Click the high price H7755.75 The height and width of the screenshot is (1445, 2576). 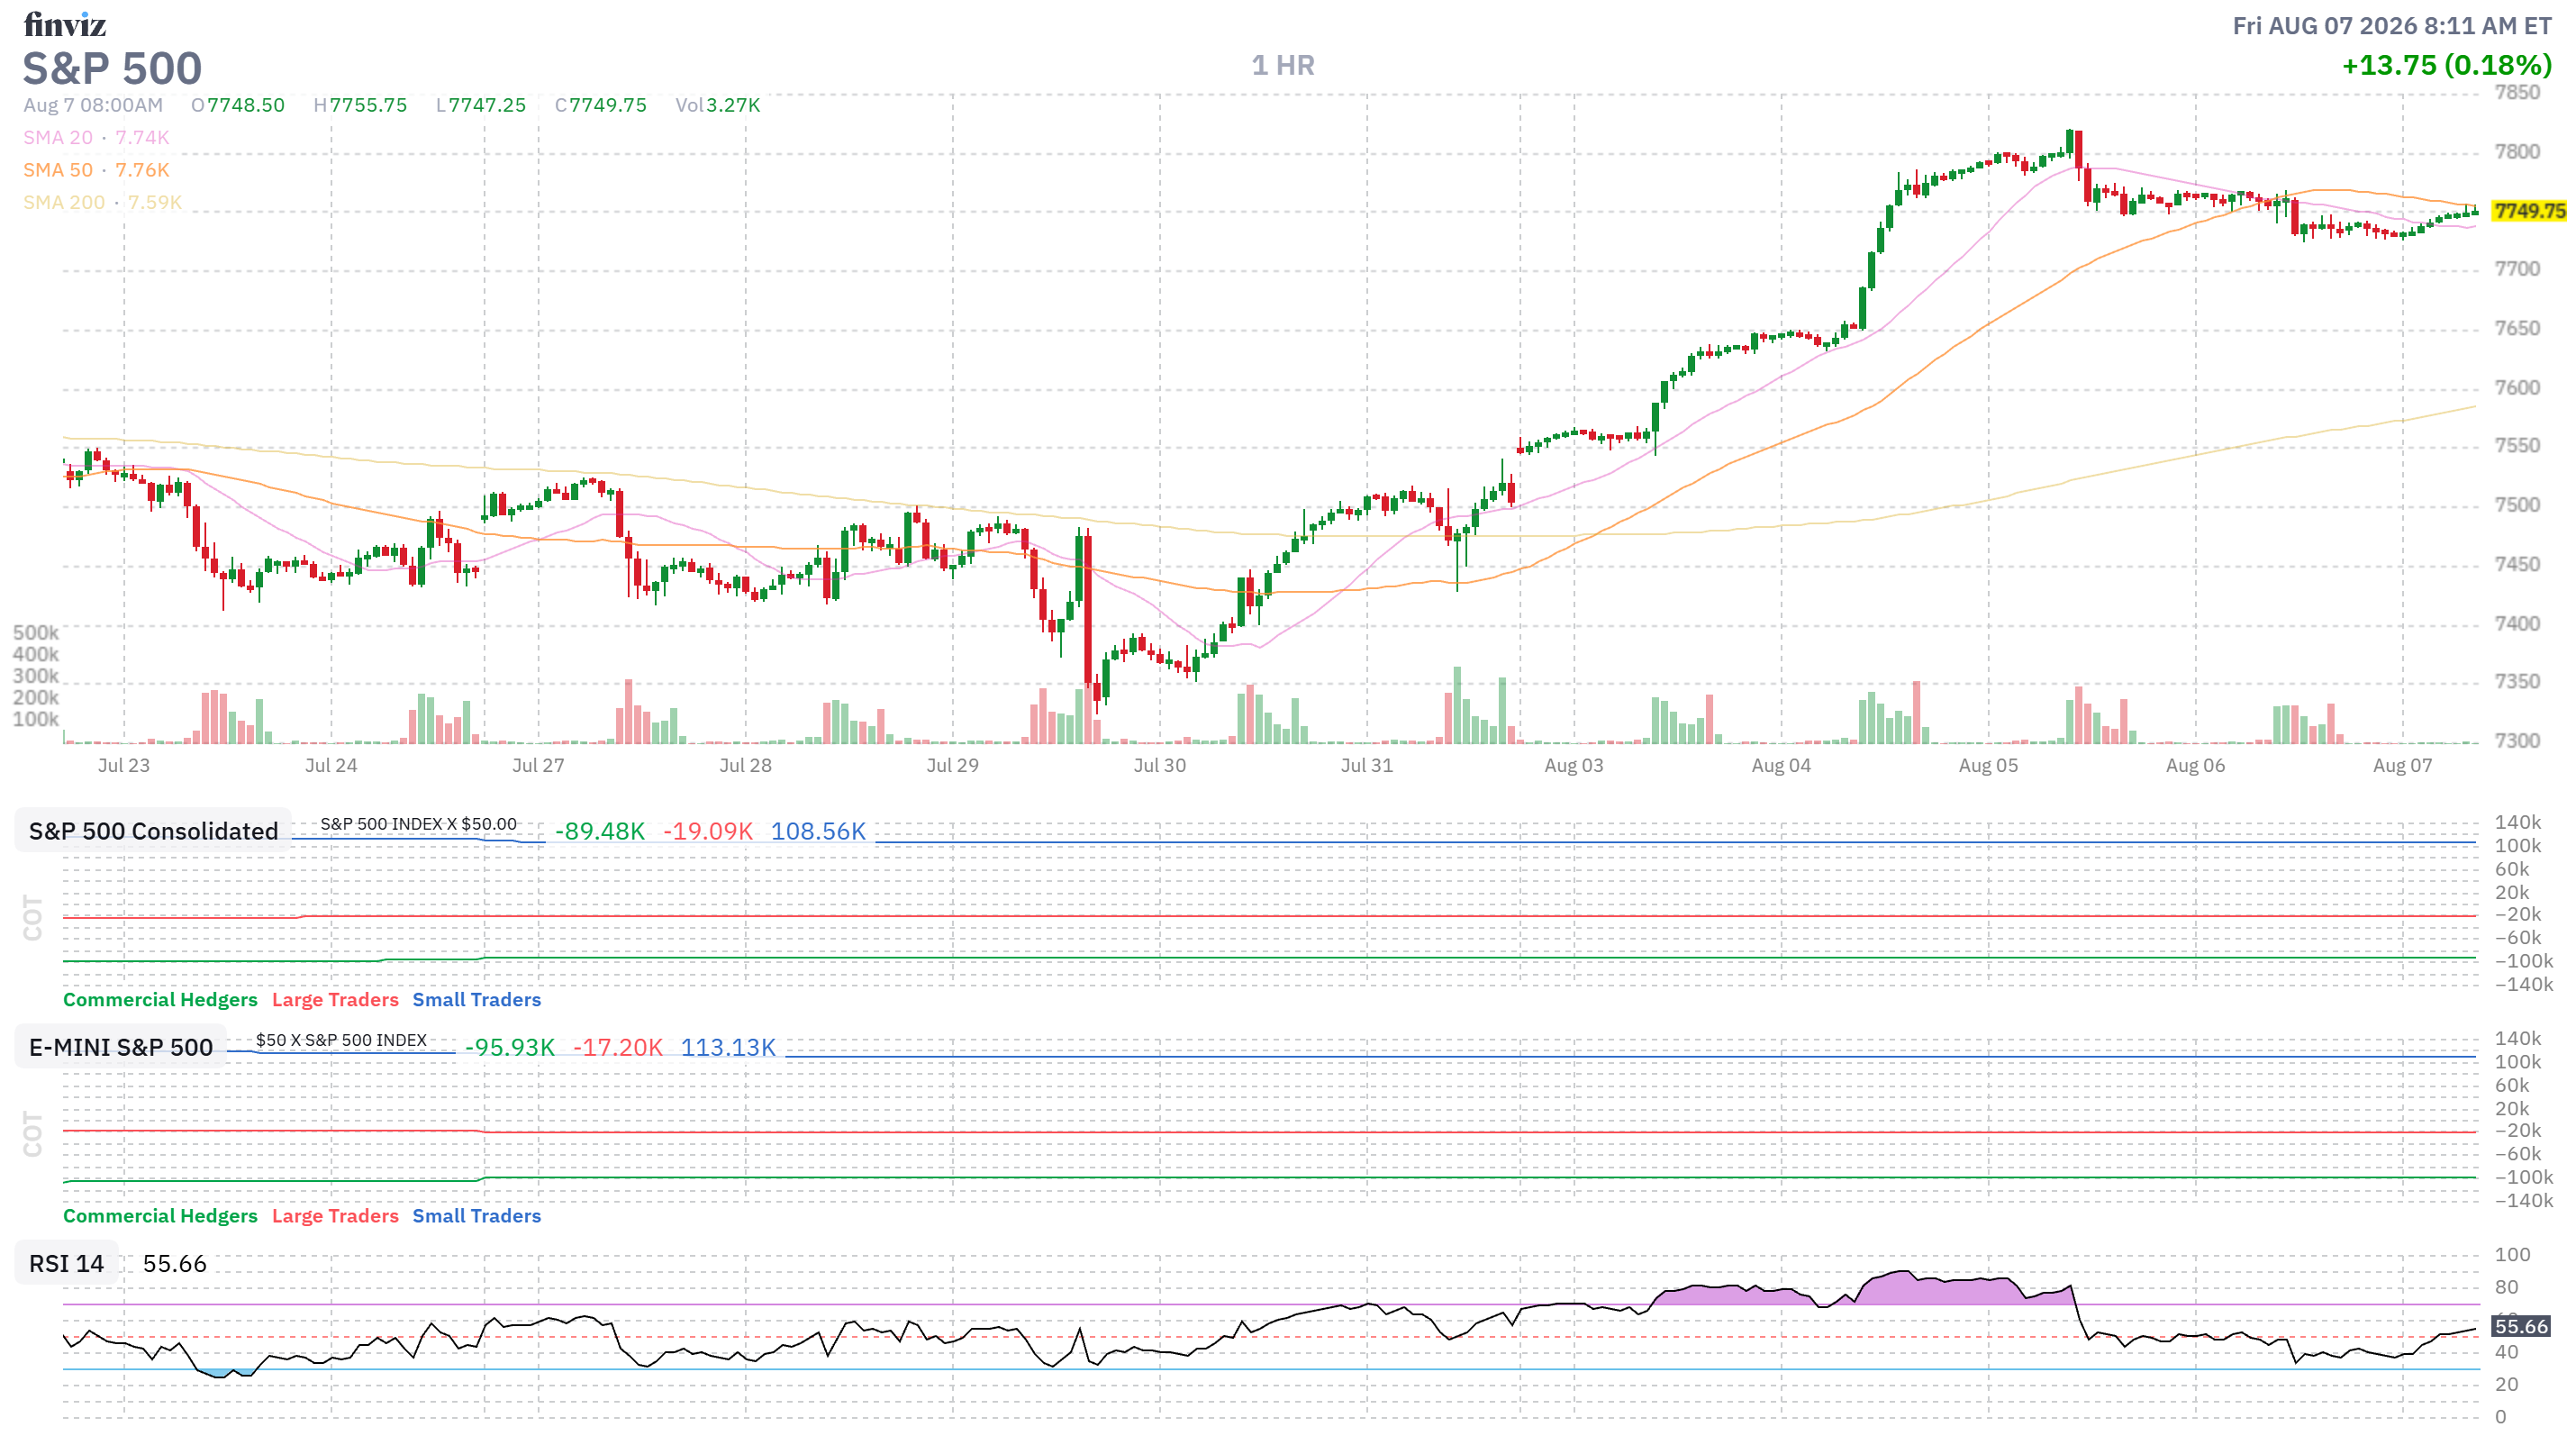click(360, 105)
